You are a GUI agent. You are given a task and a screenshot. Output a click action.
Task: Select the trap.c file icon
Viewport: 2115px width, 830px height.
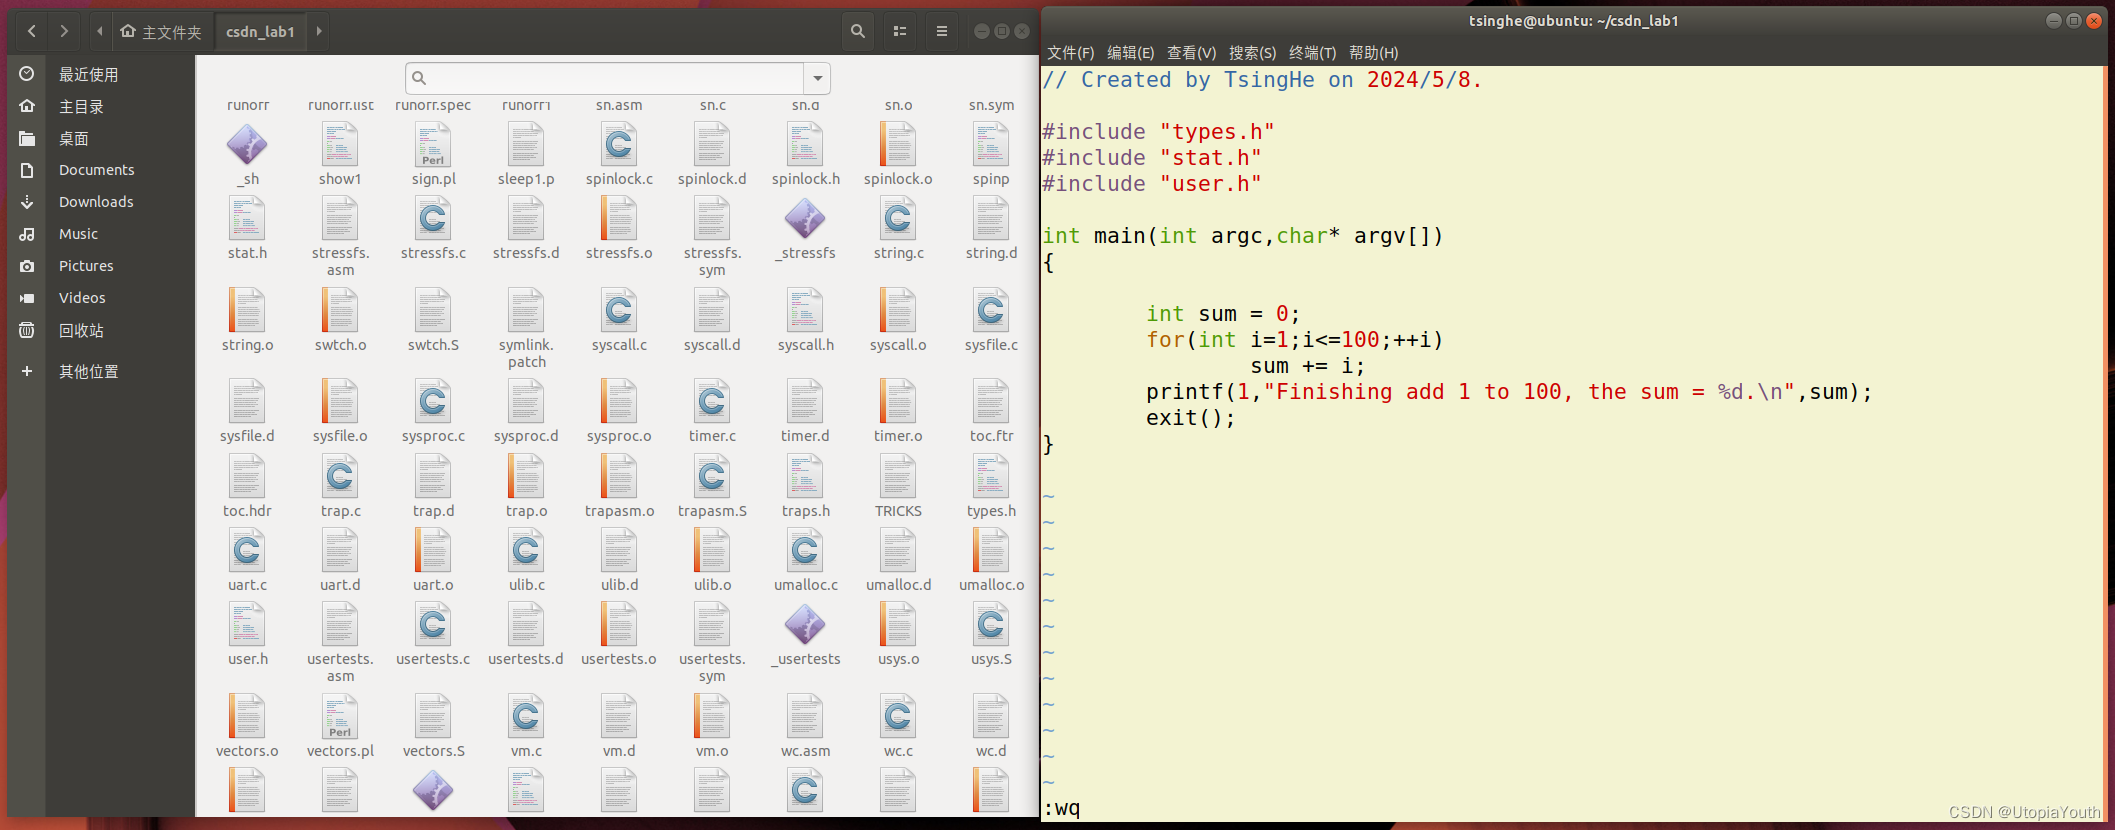click(x=340, y=478)
